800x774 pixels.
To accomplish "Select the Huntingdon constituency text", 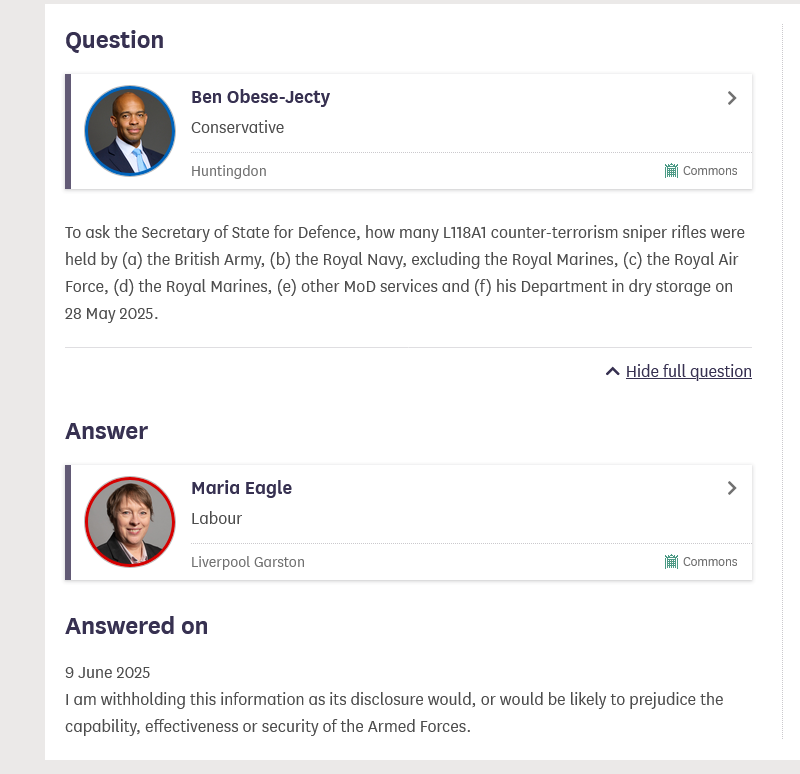I will 229,171.
